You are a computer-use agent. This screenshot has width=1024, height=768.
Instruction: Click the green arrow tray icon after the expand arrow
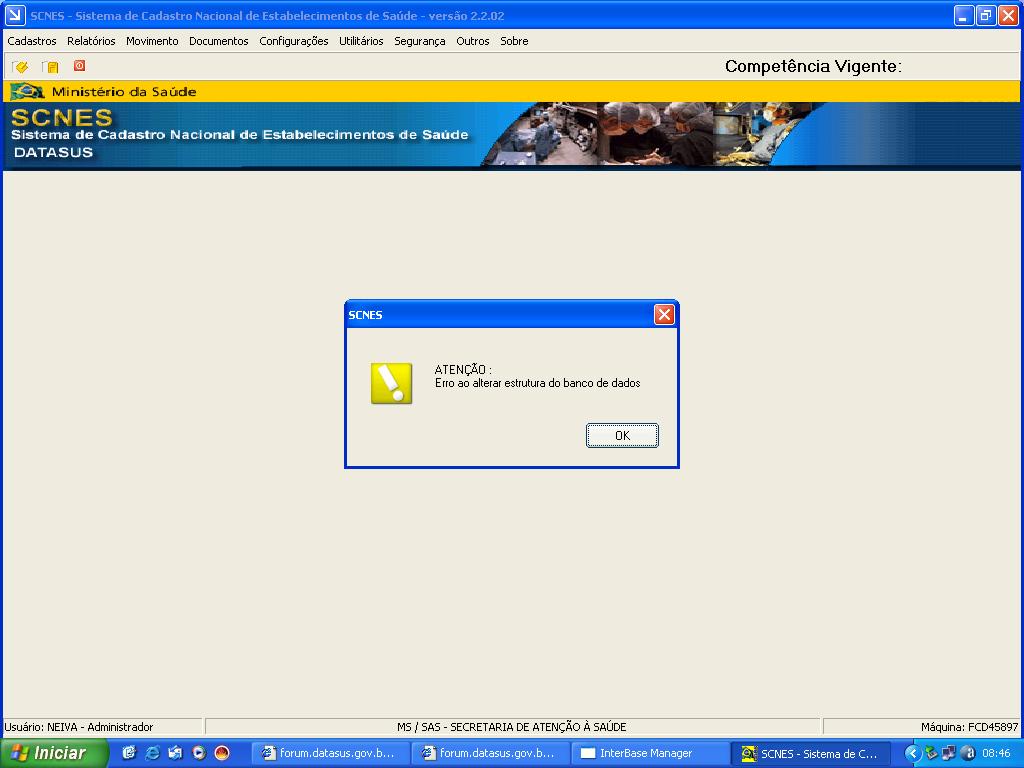pyautogui.click(x=931, y=754)
